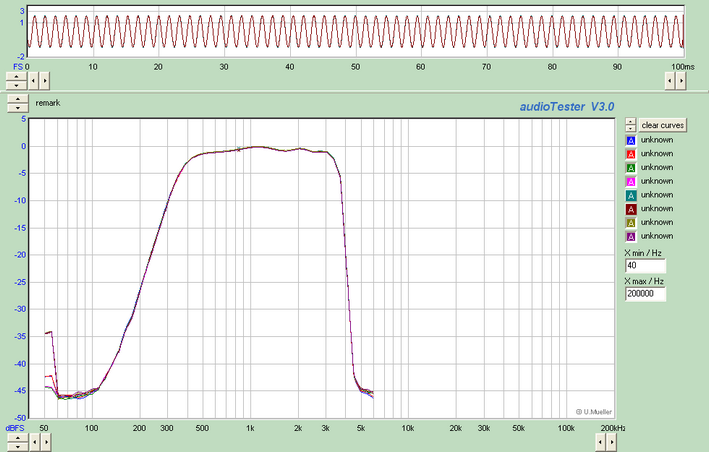Click down arrow of FS waveform scale stepper
The height and width of the screenshot is (452, 709).
pyautogui.click(x=17, y=83)
